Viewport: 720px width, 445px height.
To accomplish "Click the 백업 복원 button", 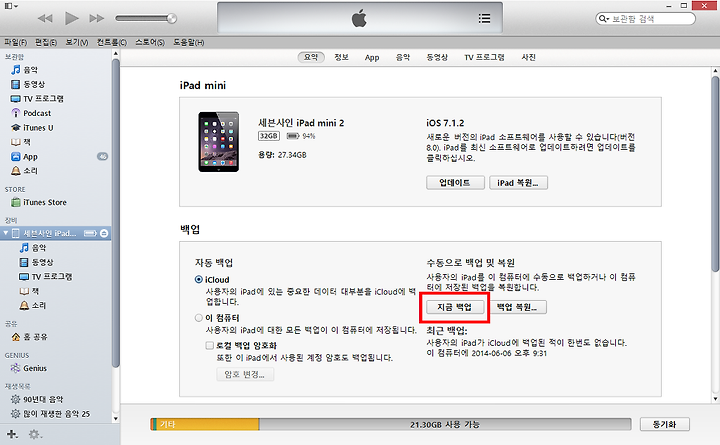I will (x=518, y=307).
